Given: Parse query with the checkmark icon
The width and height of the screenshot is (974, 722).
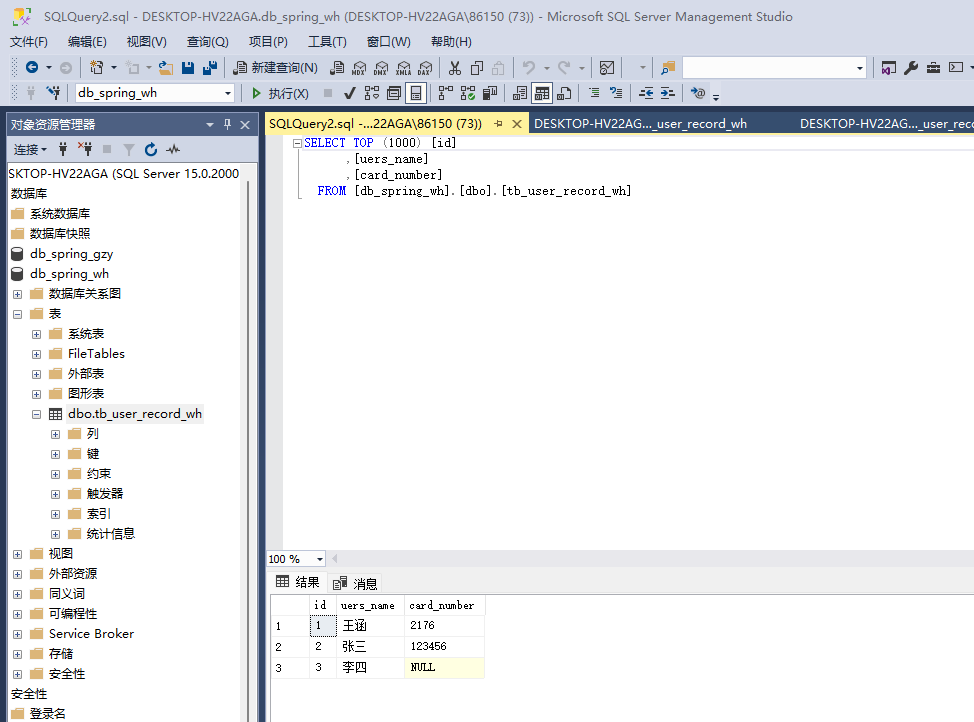Looking at the screenshot, I should [x=350, y=93].
